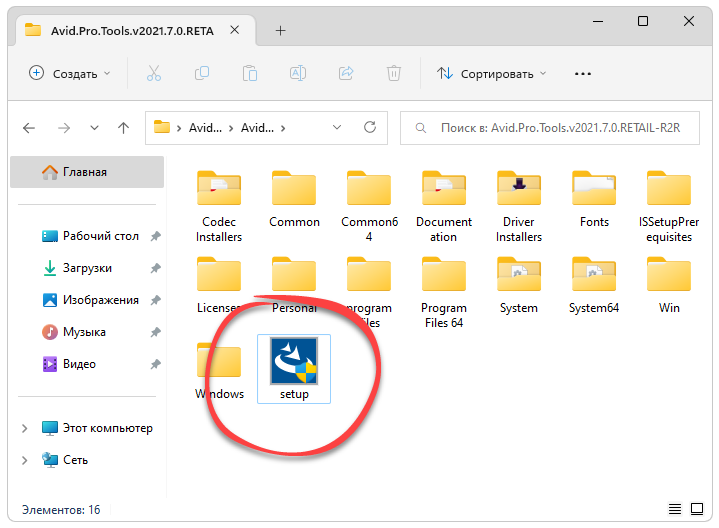
Task: Open the System64 folder
Action: click(x=594, y=285)
